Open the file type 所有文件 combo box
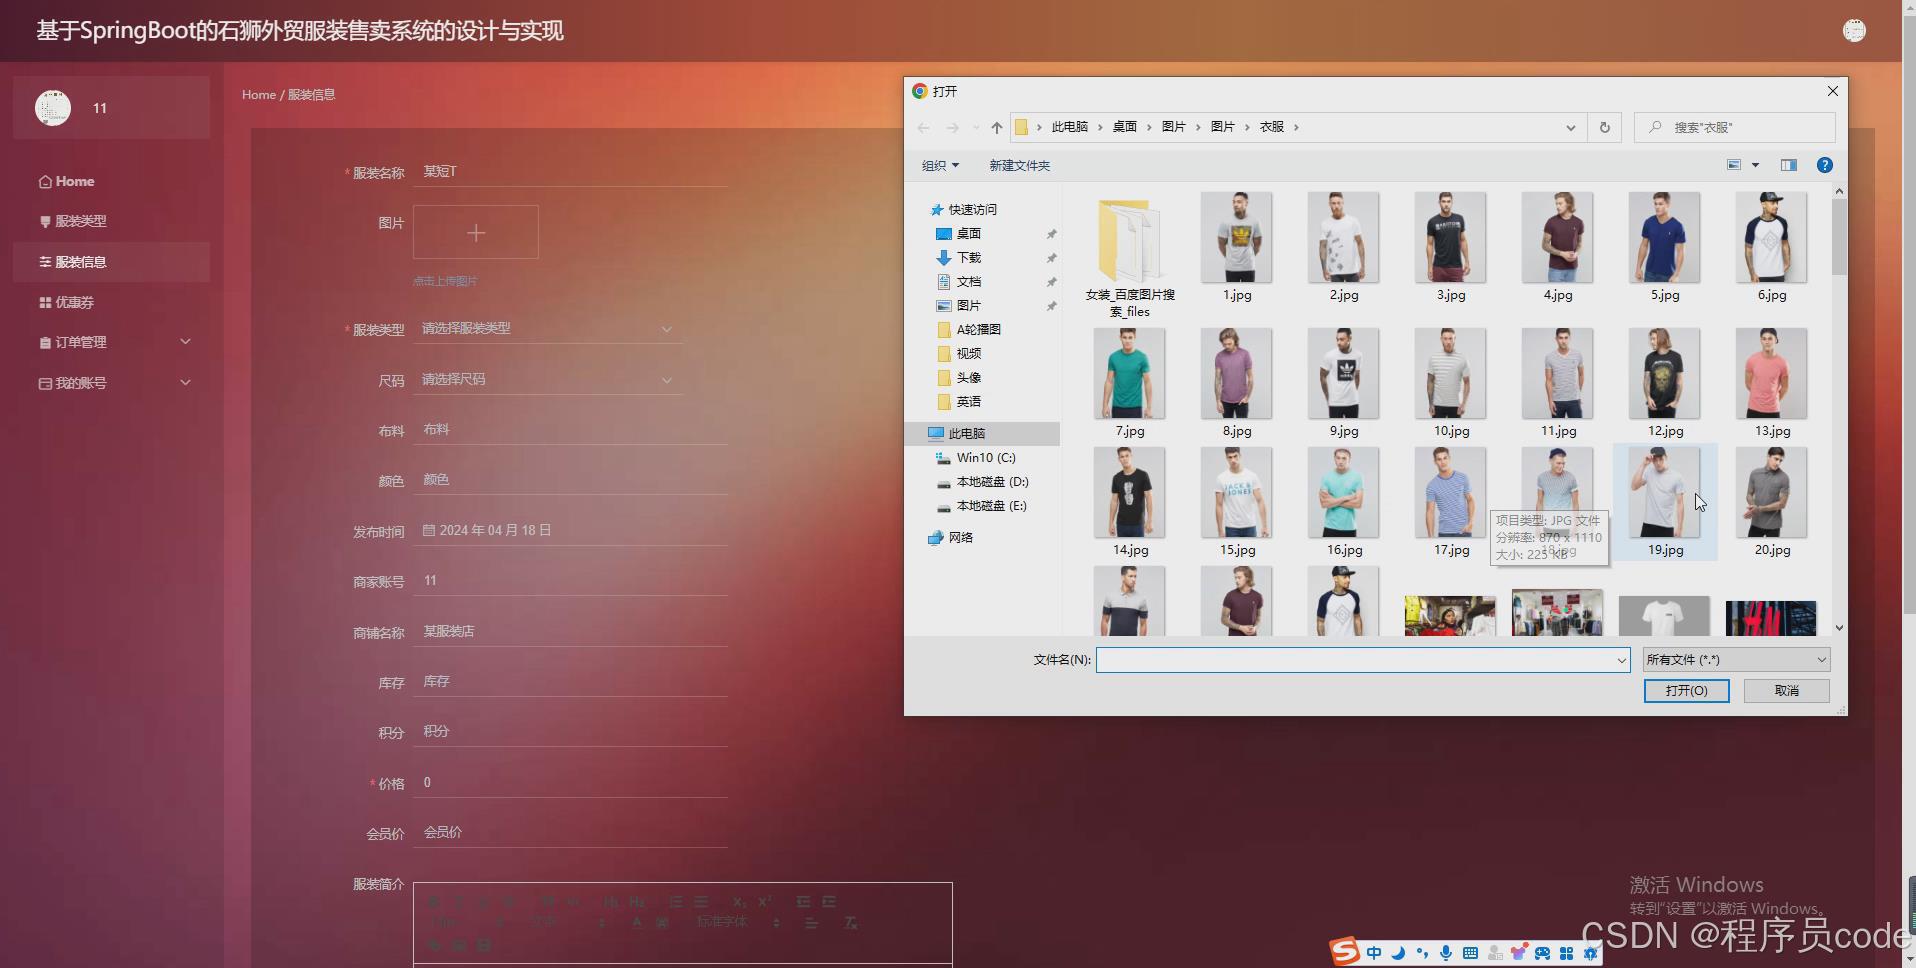 [1737, 660]
